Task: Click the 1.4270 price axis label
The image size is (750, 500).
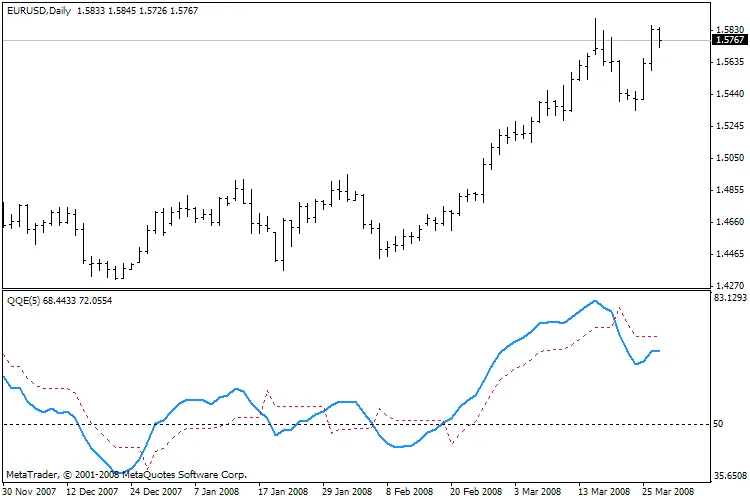Action: pyautogui.click(x=729, y=285)
